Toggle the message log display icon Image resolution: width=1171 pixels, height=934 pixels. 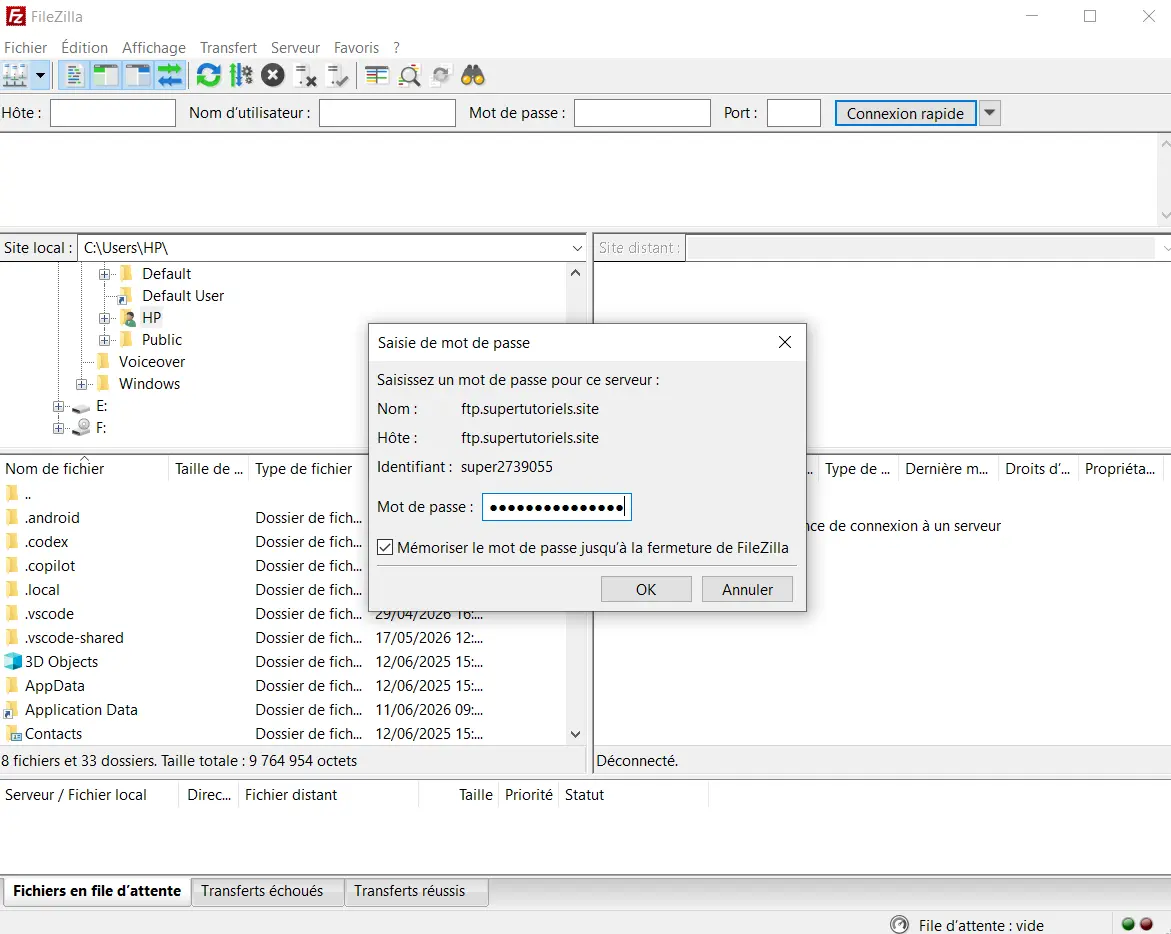click(x=74, y=75)
